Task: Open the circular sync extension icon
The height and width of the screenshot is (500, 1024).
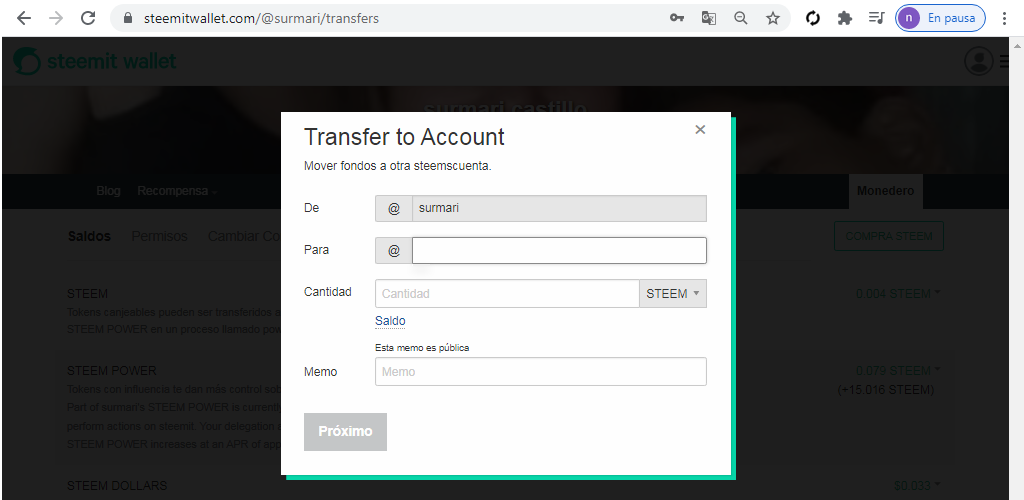Action: point(812,18)
